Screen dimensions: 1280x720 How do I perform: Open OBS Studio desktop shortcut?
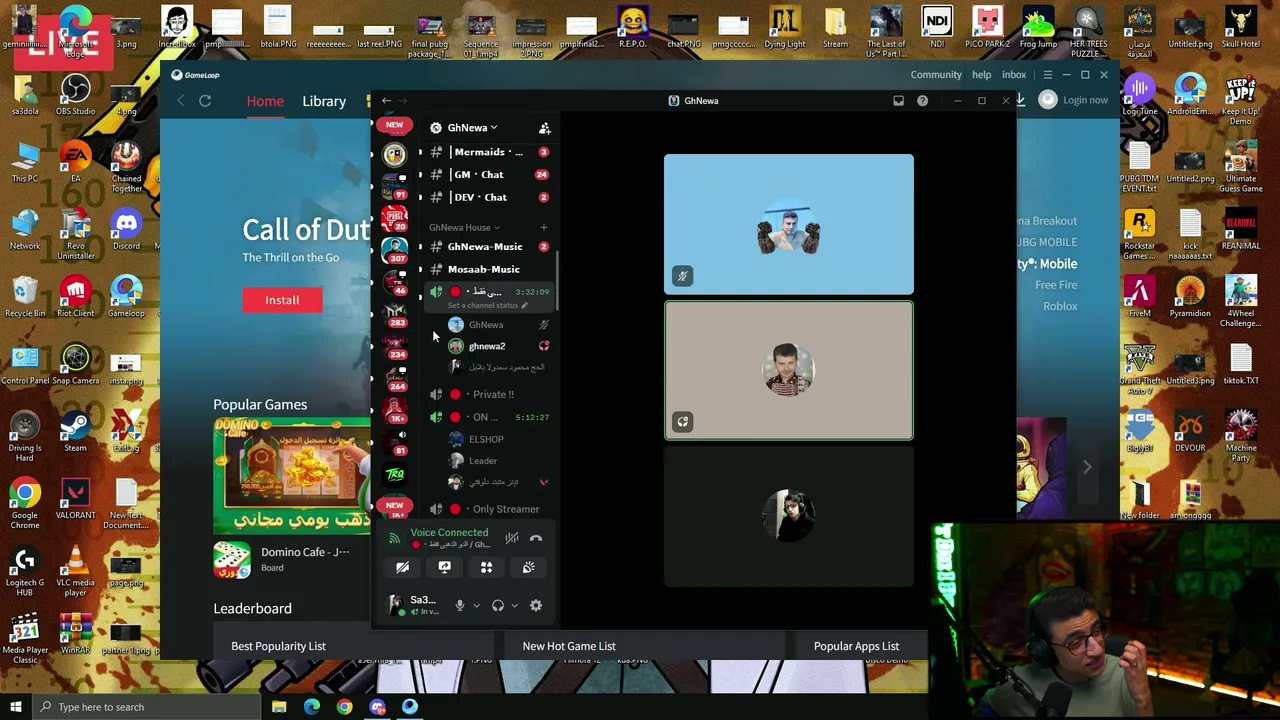(76, 96)
